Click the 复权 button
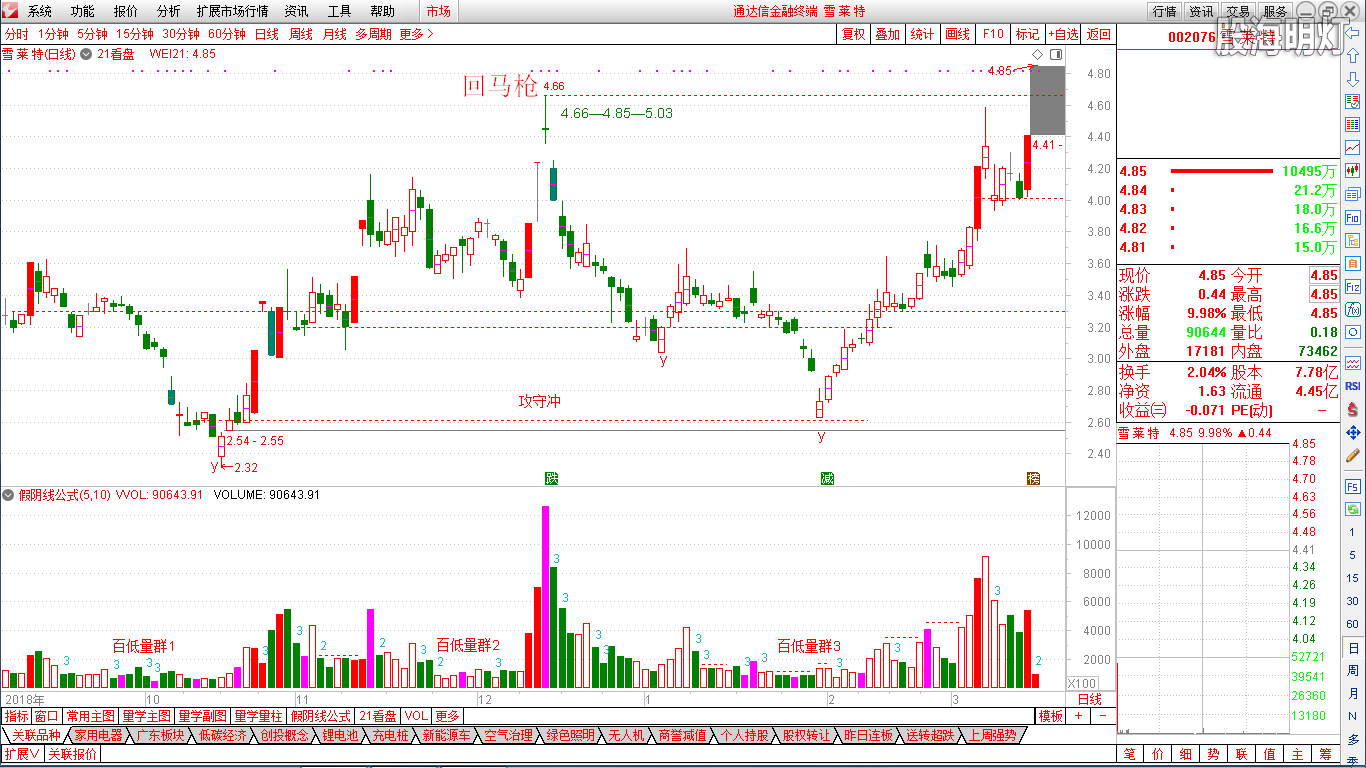Image resolution: width=1366 pixels, height=768 pixels. pyautogui.click(x=853, y=34)
